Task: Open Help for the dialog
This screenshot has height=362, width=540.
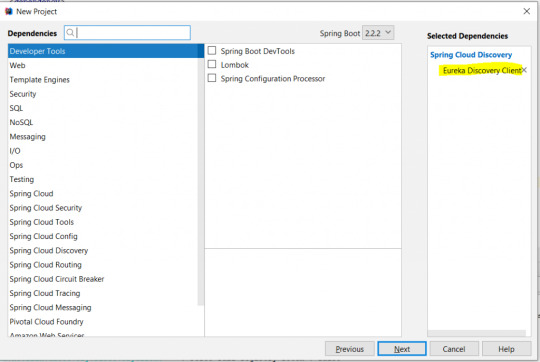Action: 506,349
